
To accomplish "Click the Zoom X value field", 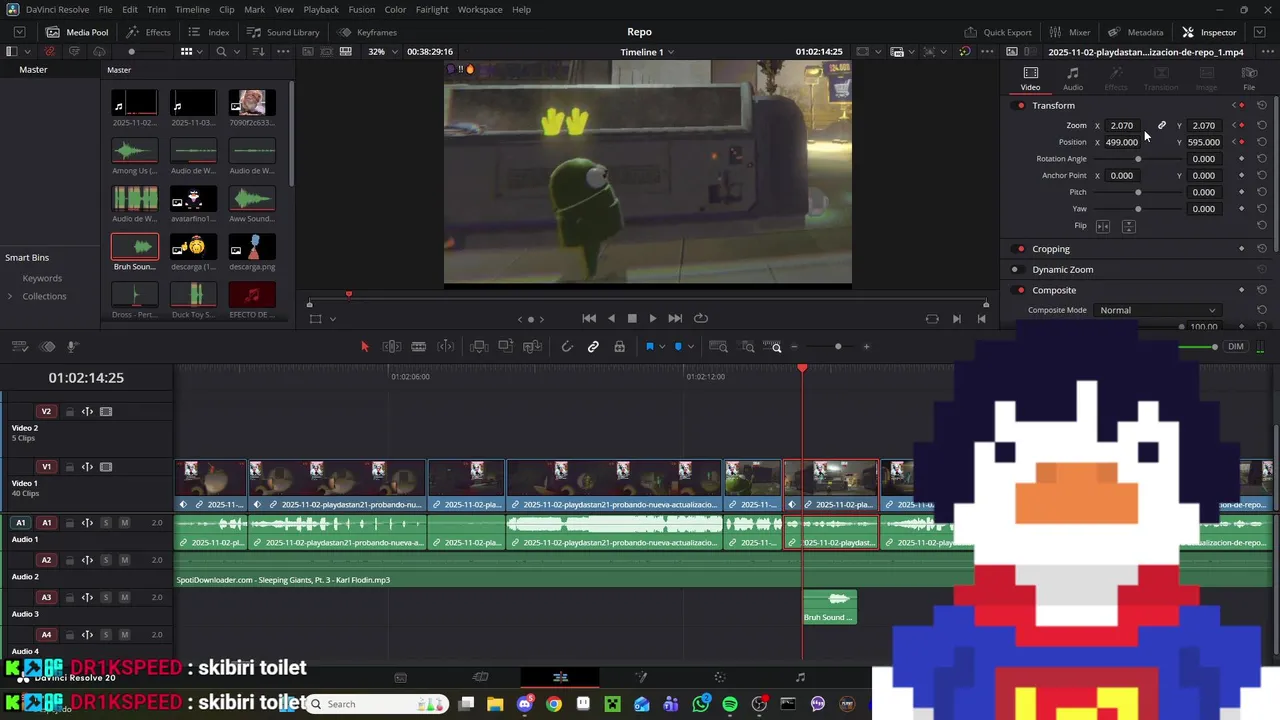I will click(1122, 126).
